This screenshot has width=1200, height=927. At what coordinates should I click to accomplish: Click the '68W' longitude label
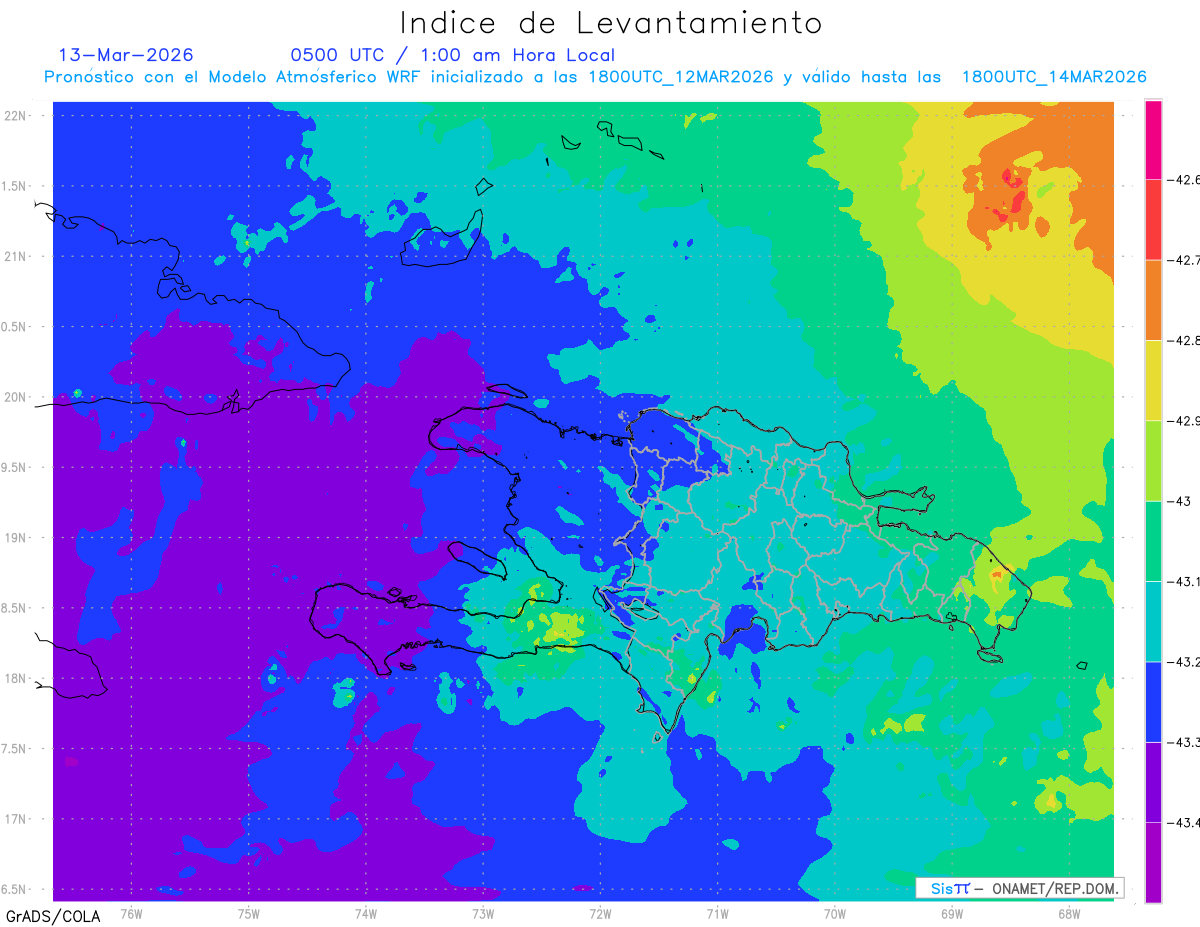1068,914
